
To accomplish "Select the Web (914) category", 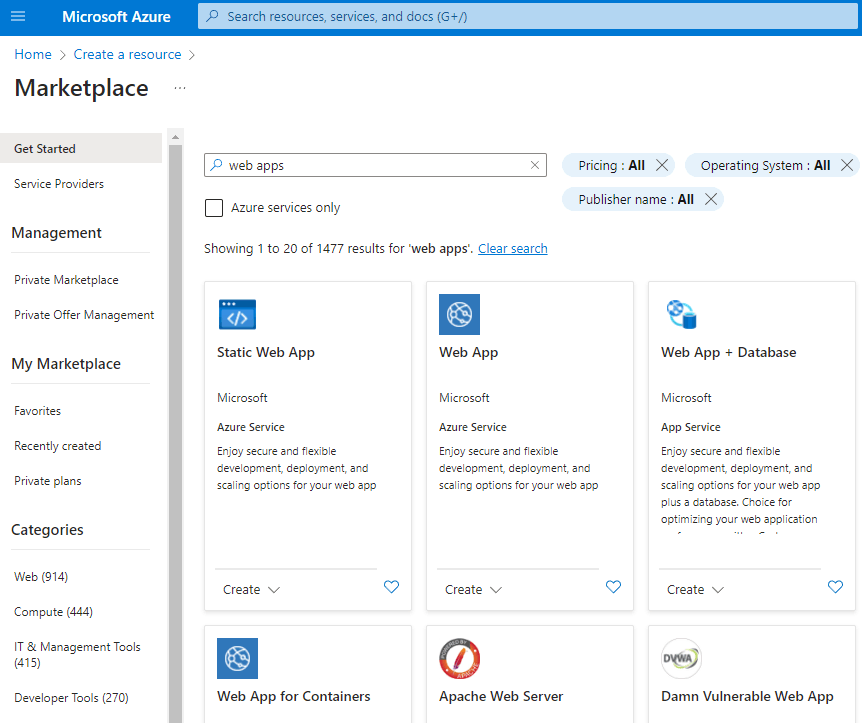I will pos(41,577).
